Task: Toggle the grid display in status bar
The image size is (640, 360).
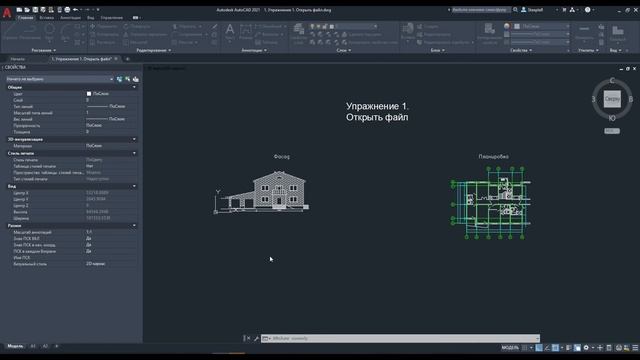Action: coord(524,348)
